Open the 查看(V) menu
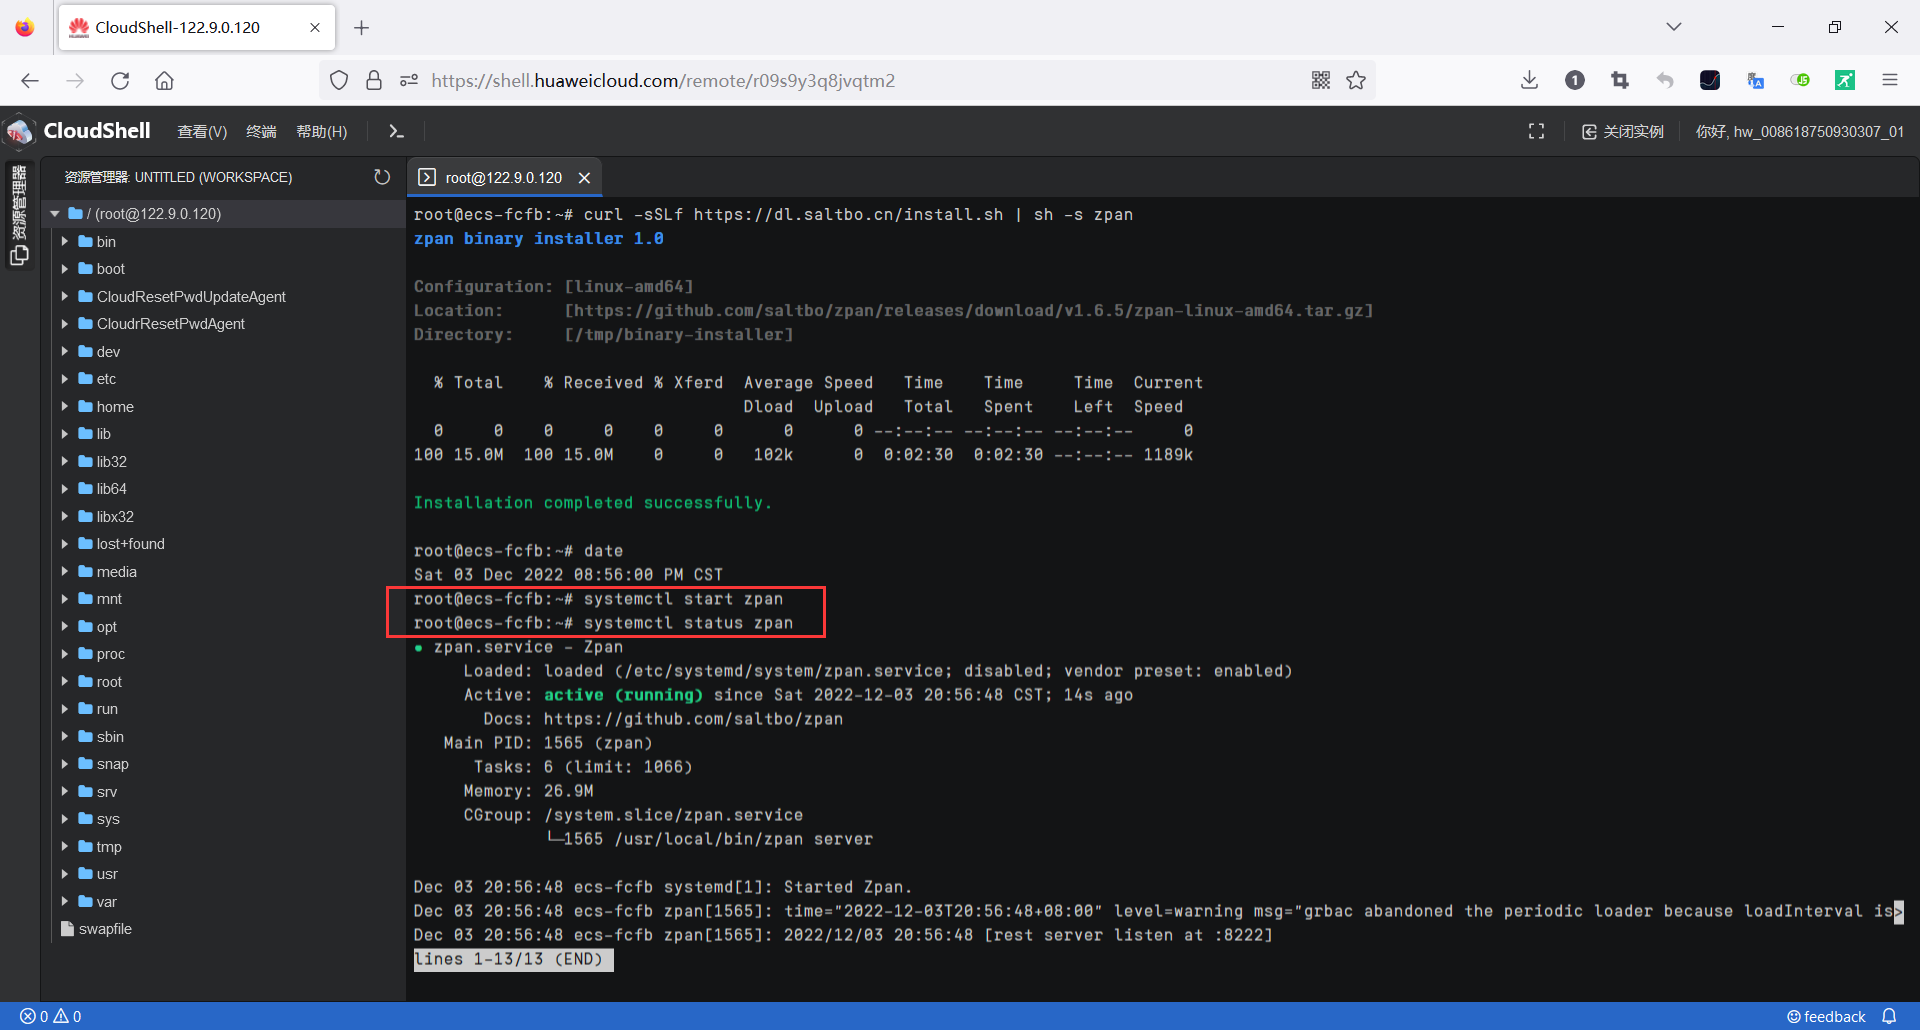This screenshot has width=1920, height=1030. 202,132
